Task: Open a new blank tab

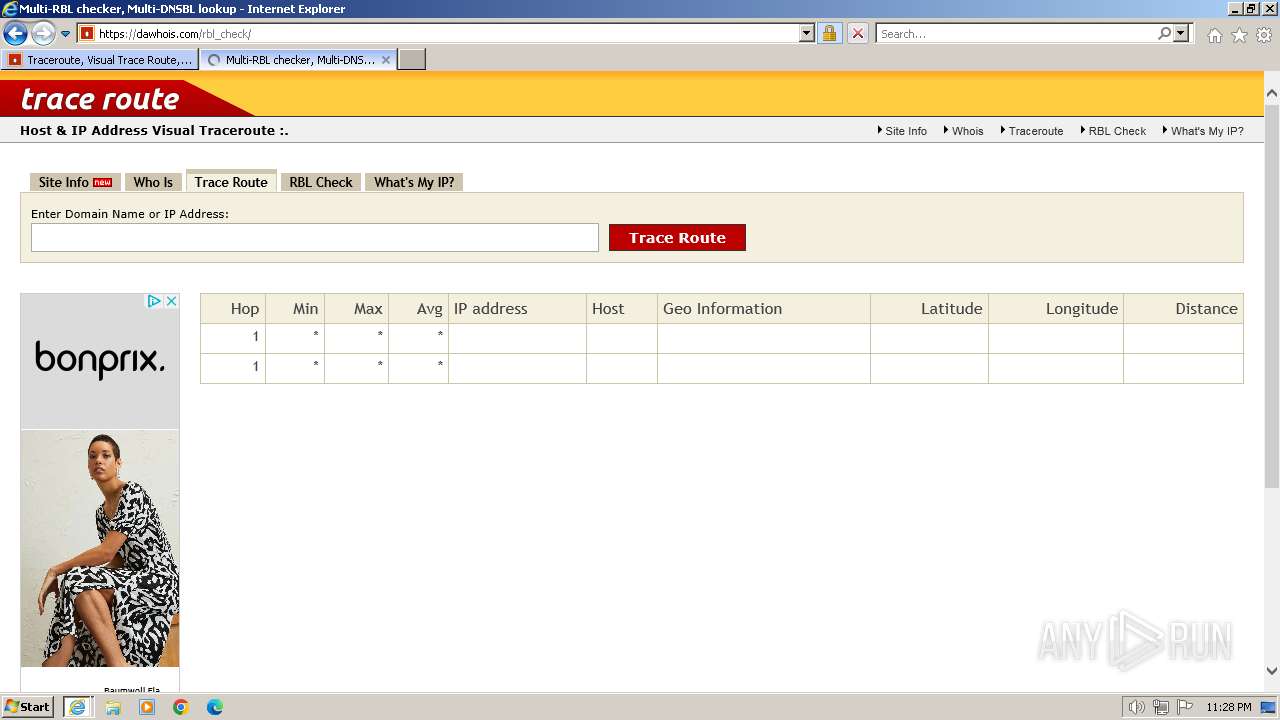Action: coord(412,60)
